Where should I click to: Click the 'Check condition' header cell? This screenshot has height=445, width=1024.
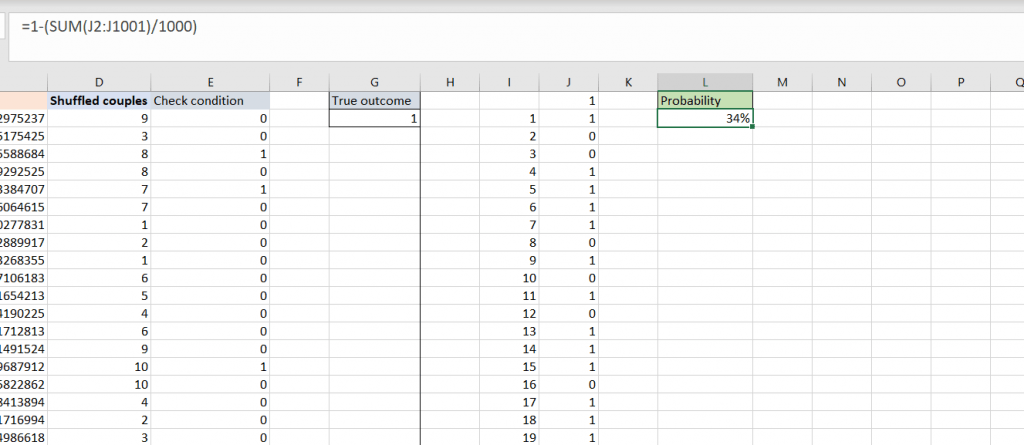[210, 100]
